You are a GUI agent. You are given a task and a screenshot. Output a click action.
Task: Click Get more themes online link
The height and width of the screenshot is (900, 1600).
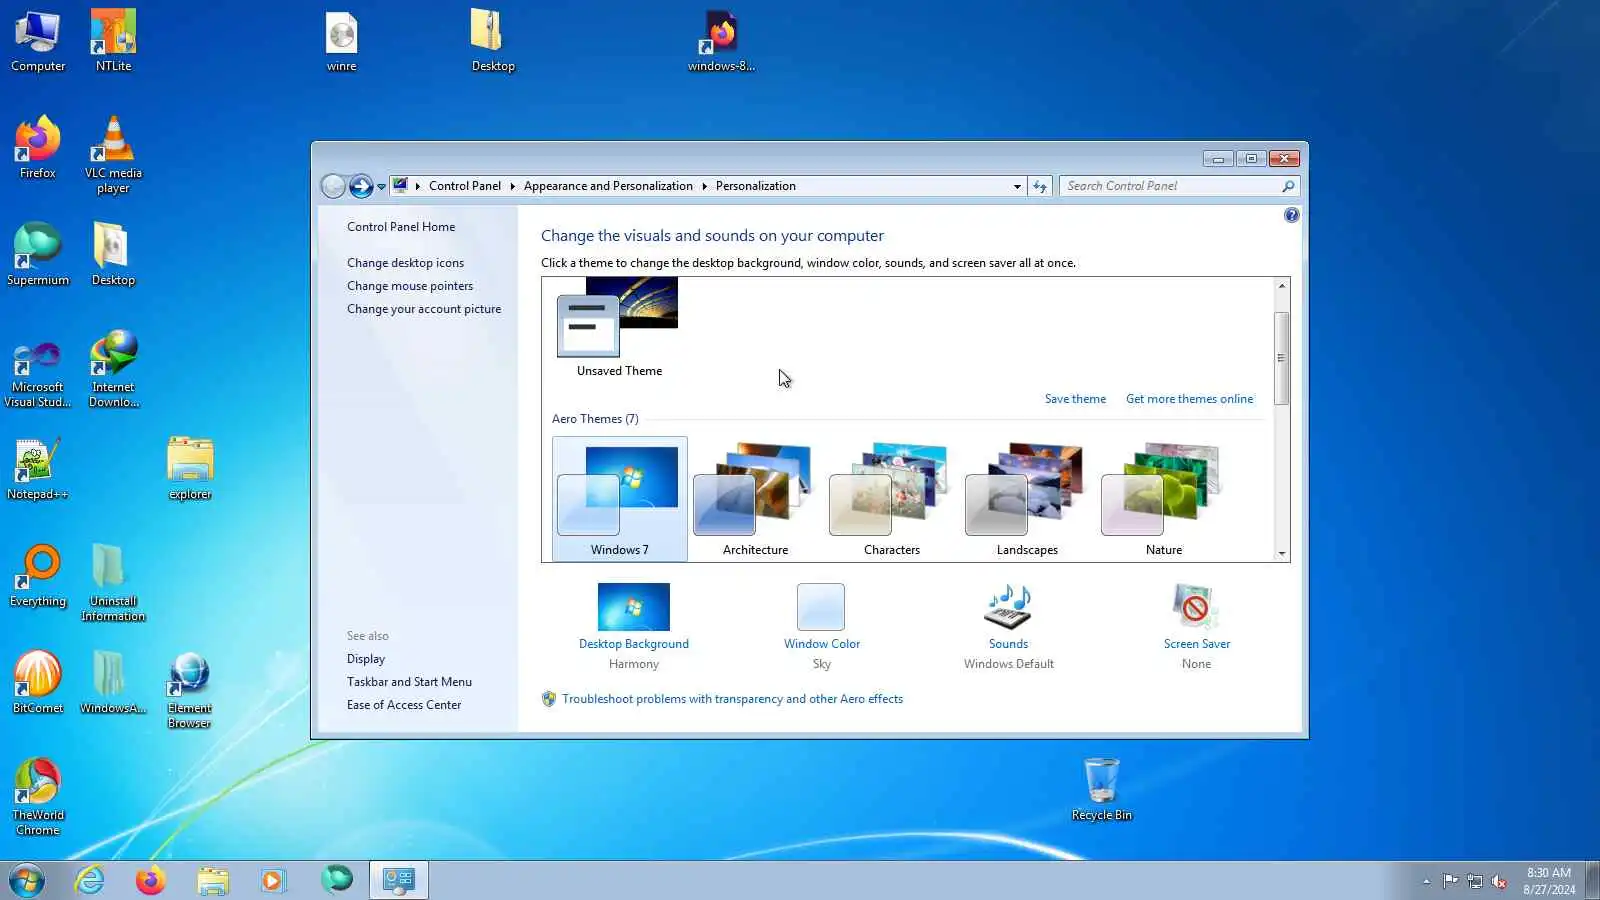pyautogui.click(x=1189, y=399)
